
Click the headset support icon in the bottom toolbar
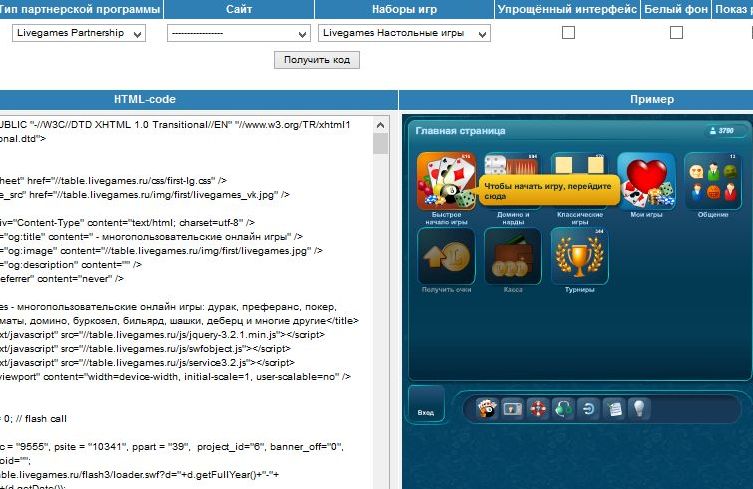pos(564,409)
